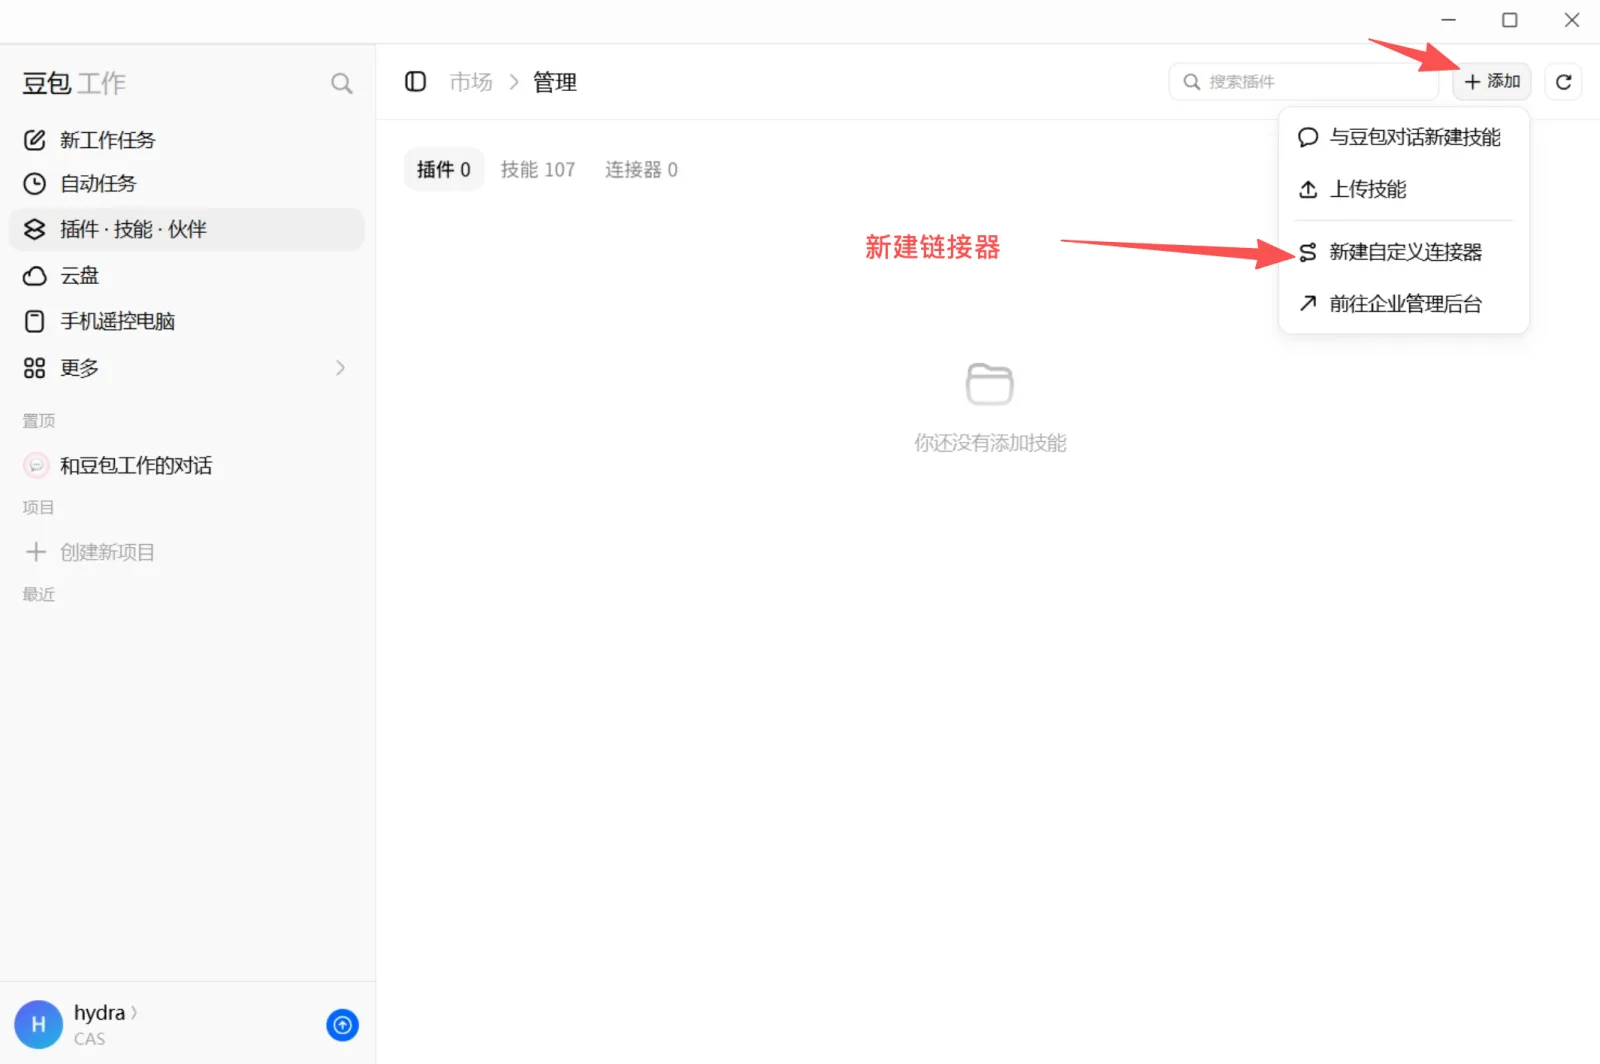Open 自动任务 in sidebar
Screen dimensions: 1600x1064
coord(187,184)
